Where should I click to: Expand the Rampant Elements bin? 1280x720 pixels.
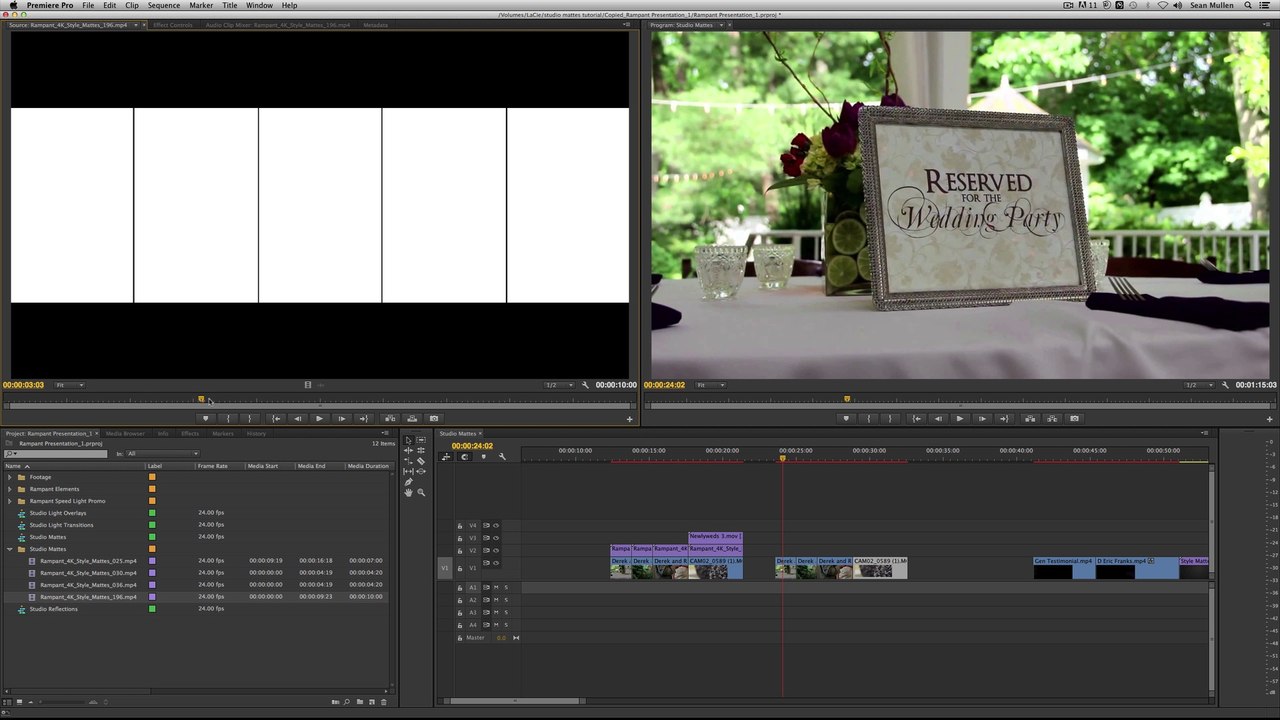(x=10, y=489)
